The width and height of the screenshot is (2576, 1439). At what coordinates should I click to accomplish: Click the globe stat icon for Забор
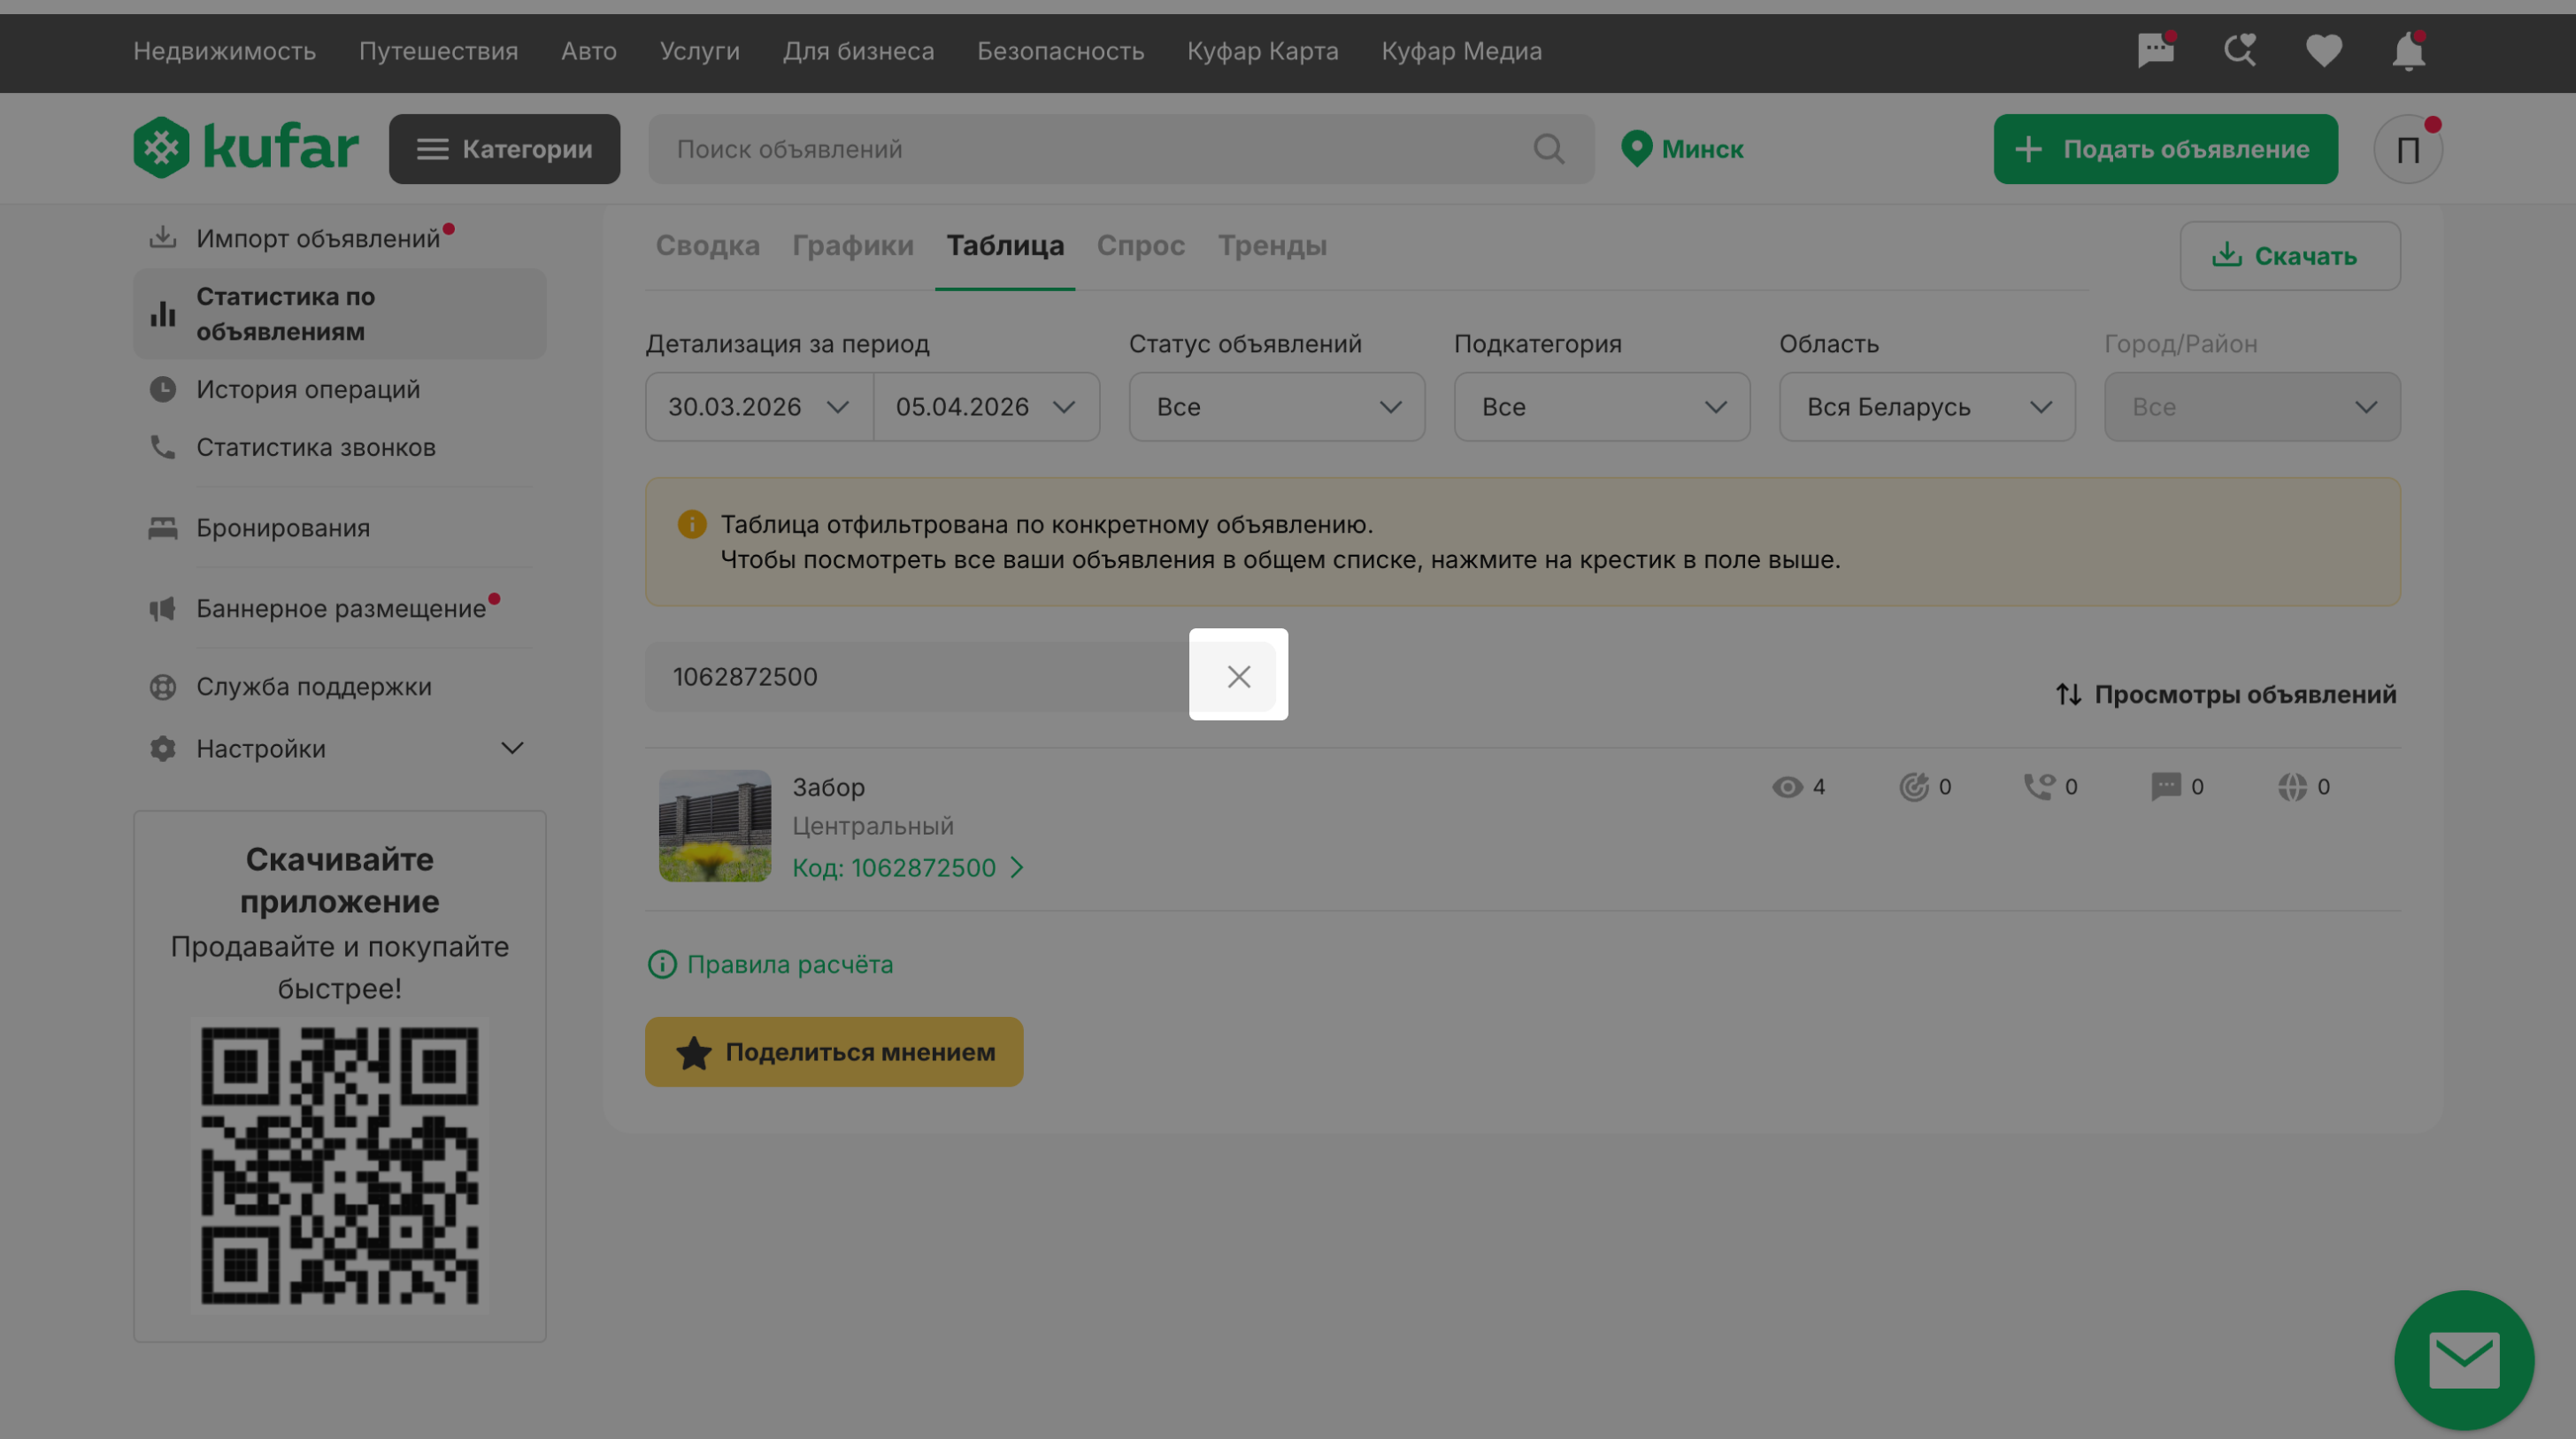click(x=2292, y=787)
